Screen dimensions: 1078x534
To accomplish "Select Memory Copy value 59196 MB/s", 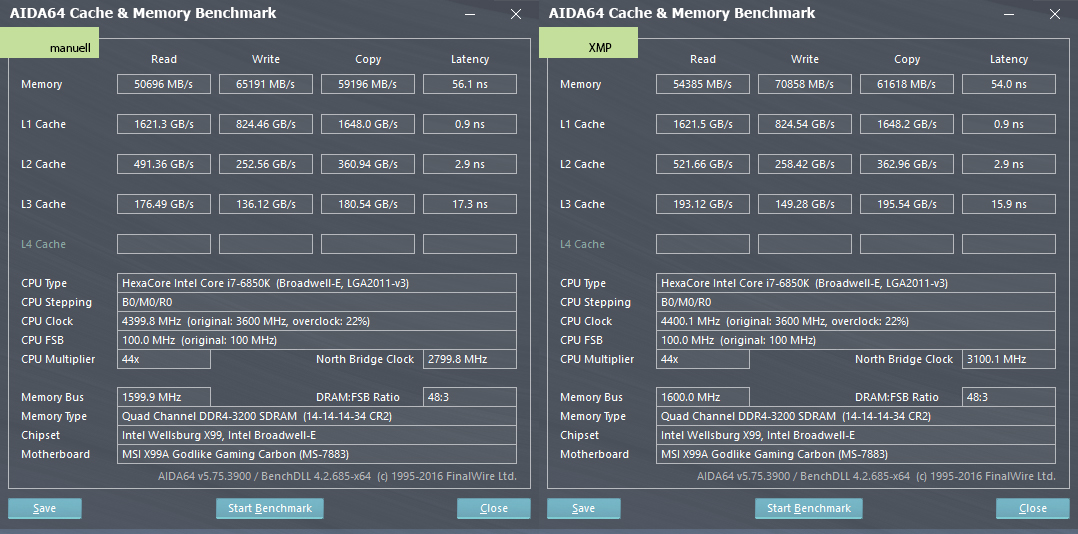I will coord(368,85).
